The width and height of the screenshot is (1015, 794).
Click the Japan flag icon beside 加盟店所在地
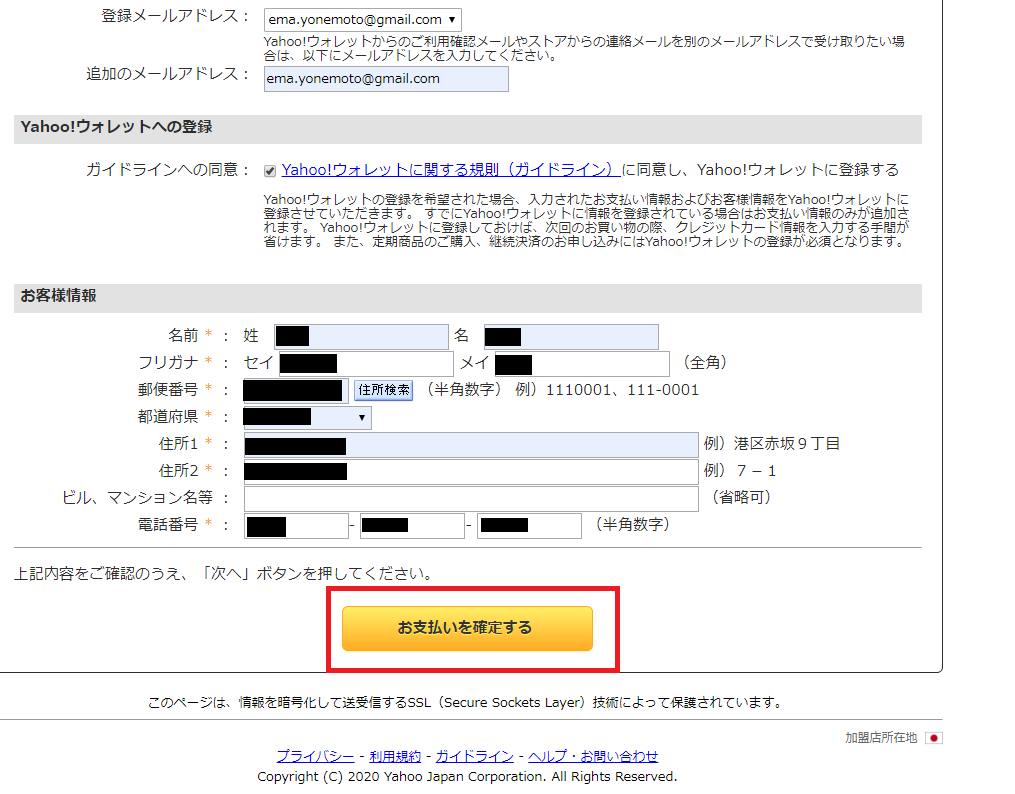[x=933, y=738]
